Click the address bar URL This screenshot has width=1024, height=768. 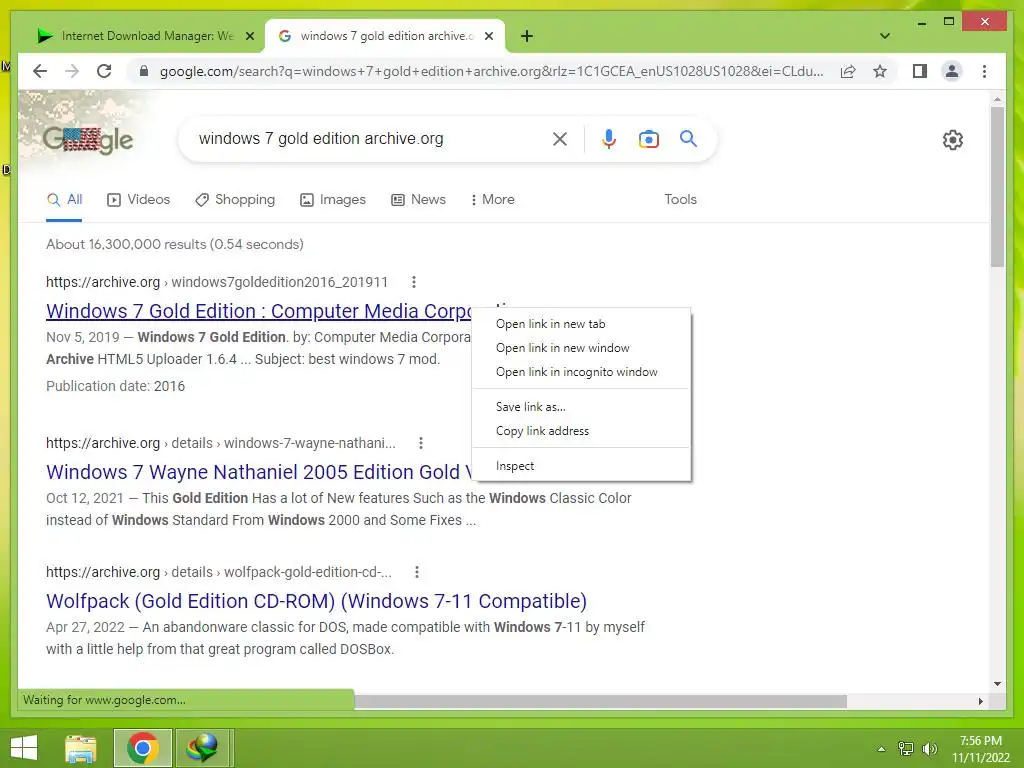pos(491,71)
